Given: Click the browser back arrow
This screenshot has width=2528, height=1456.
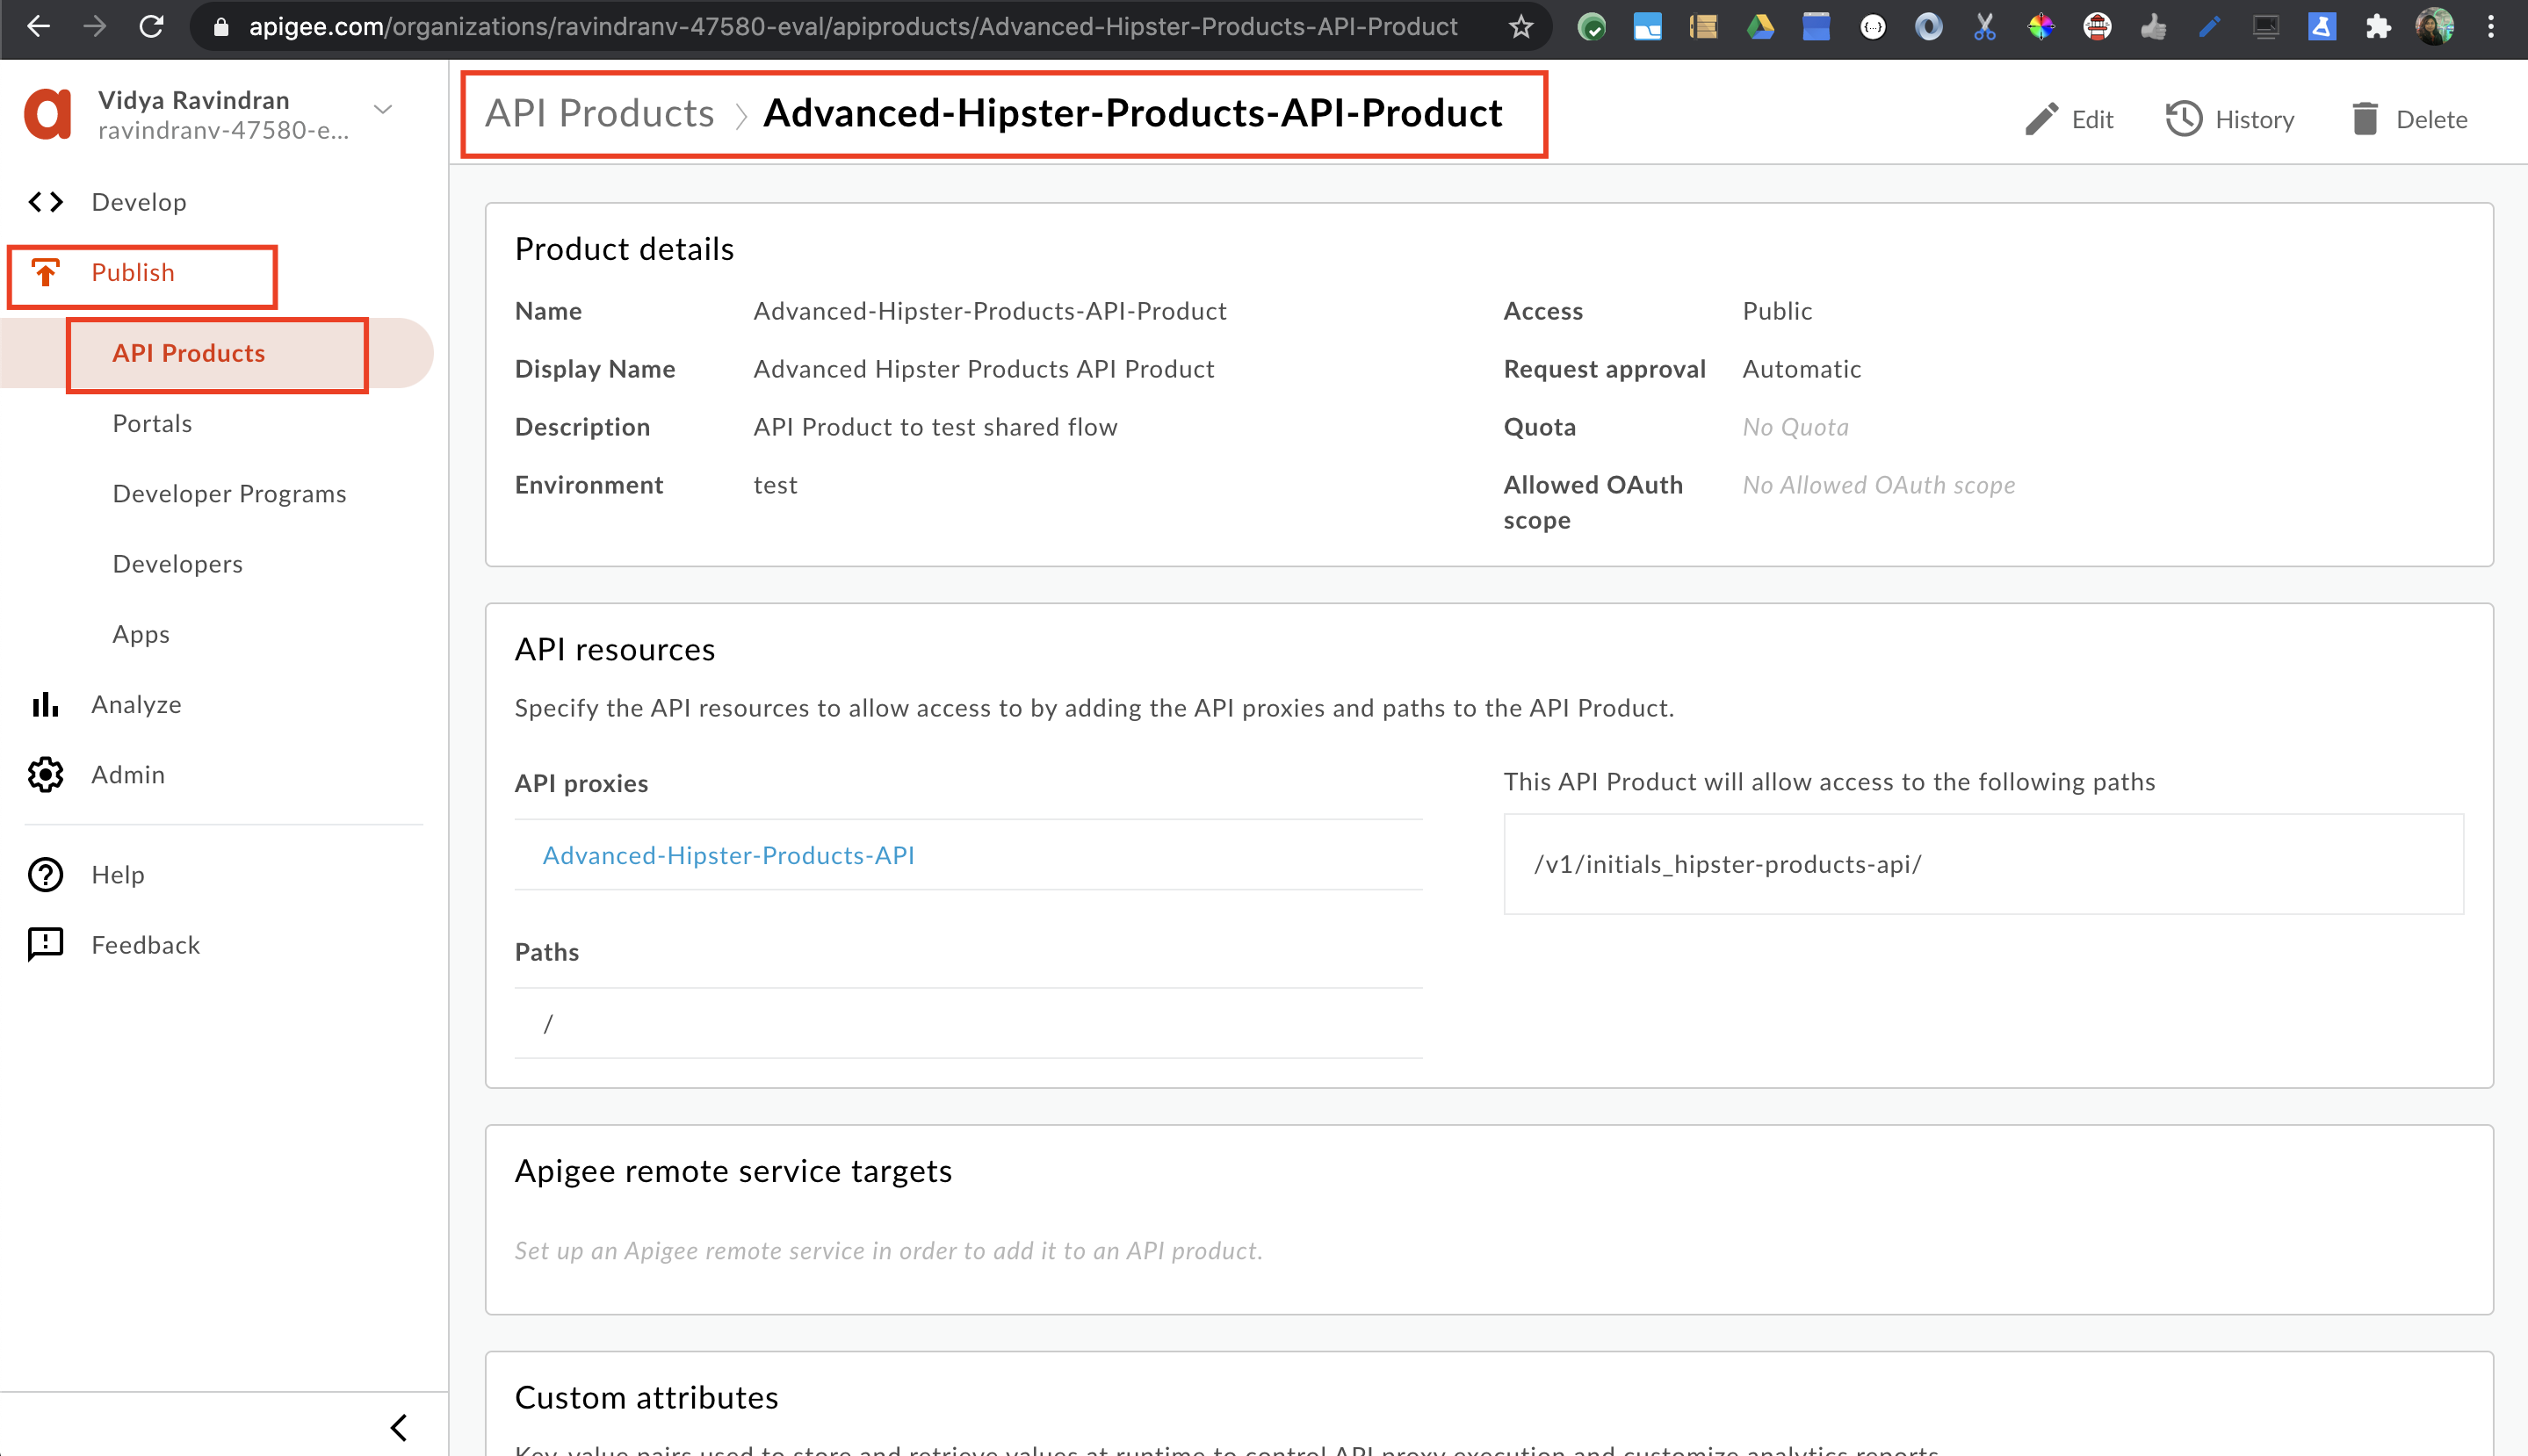Looking at the screenshot, I should (x=38, y=27).
